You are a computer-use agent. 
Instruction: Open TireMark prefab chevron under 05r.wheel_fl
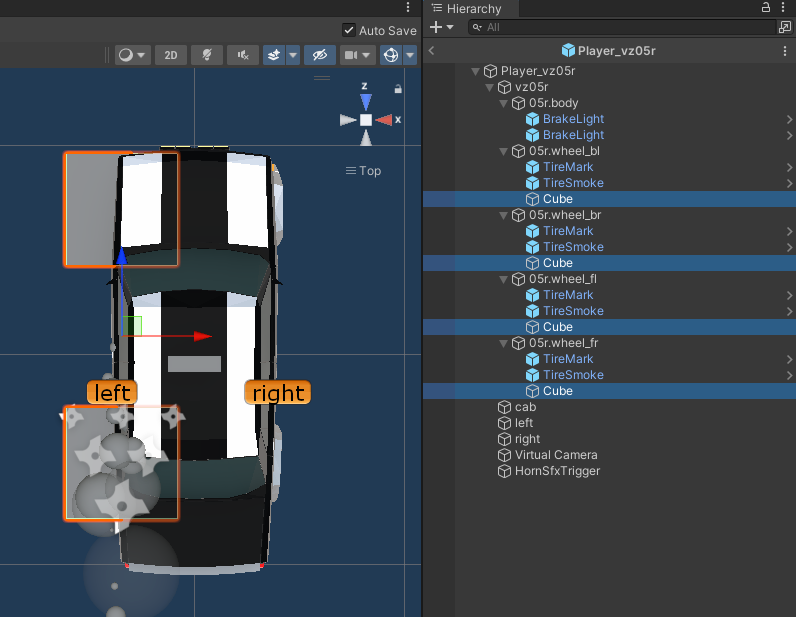789,295
